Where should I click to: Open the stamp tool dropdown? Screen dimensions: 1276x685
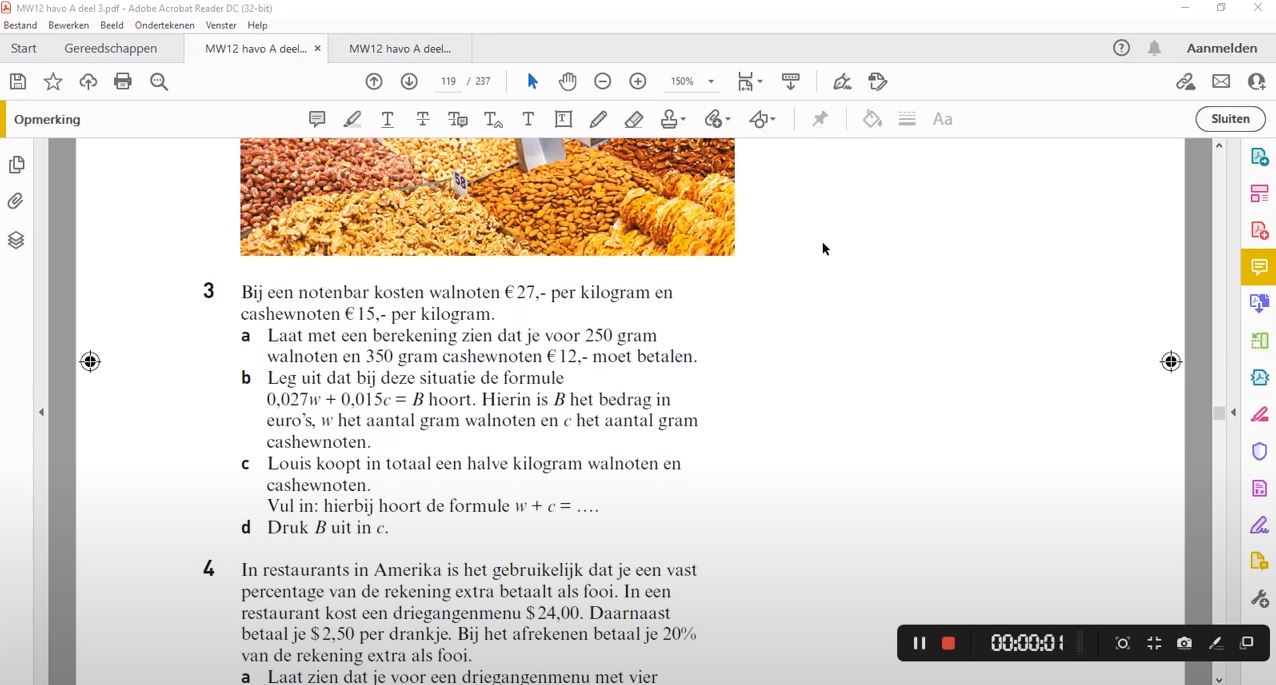(673, 120)
